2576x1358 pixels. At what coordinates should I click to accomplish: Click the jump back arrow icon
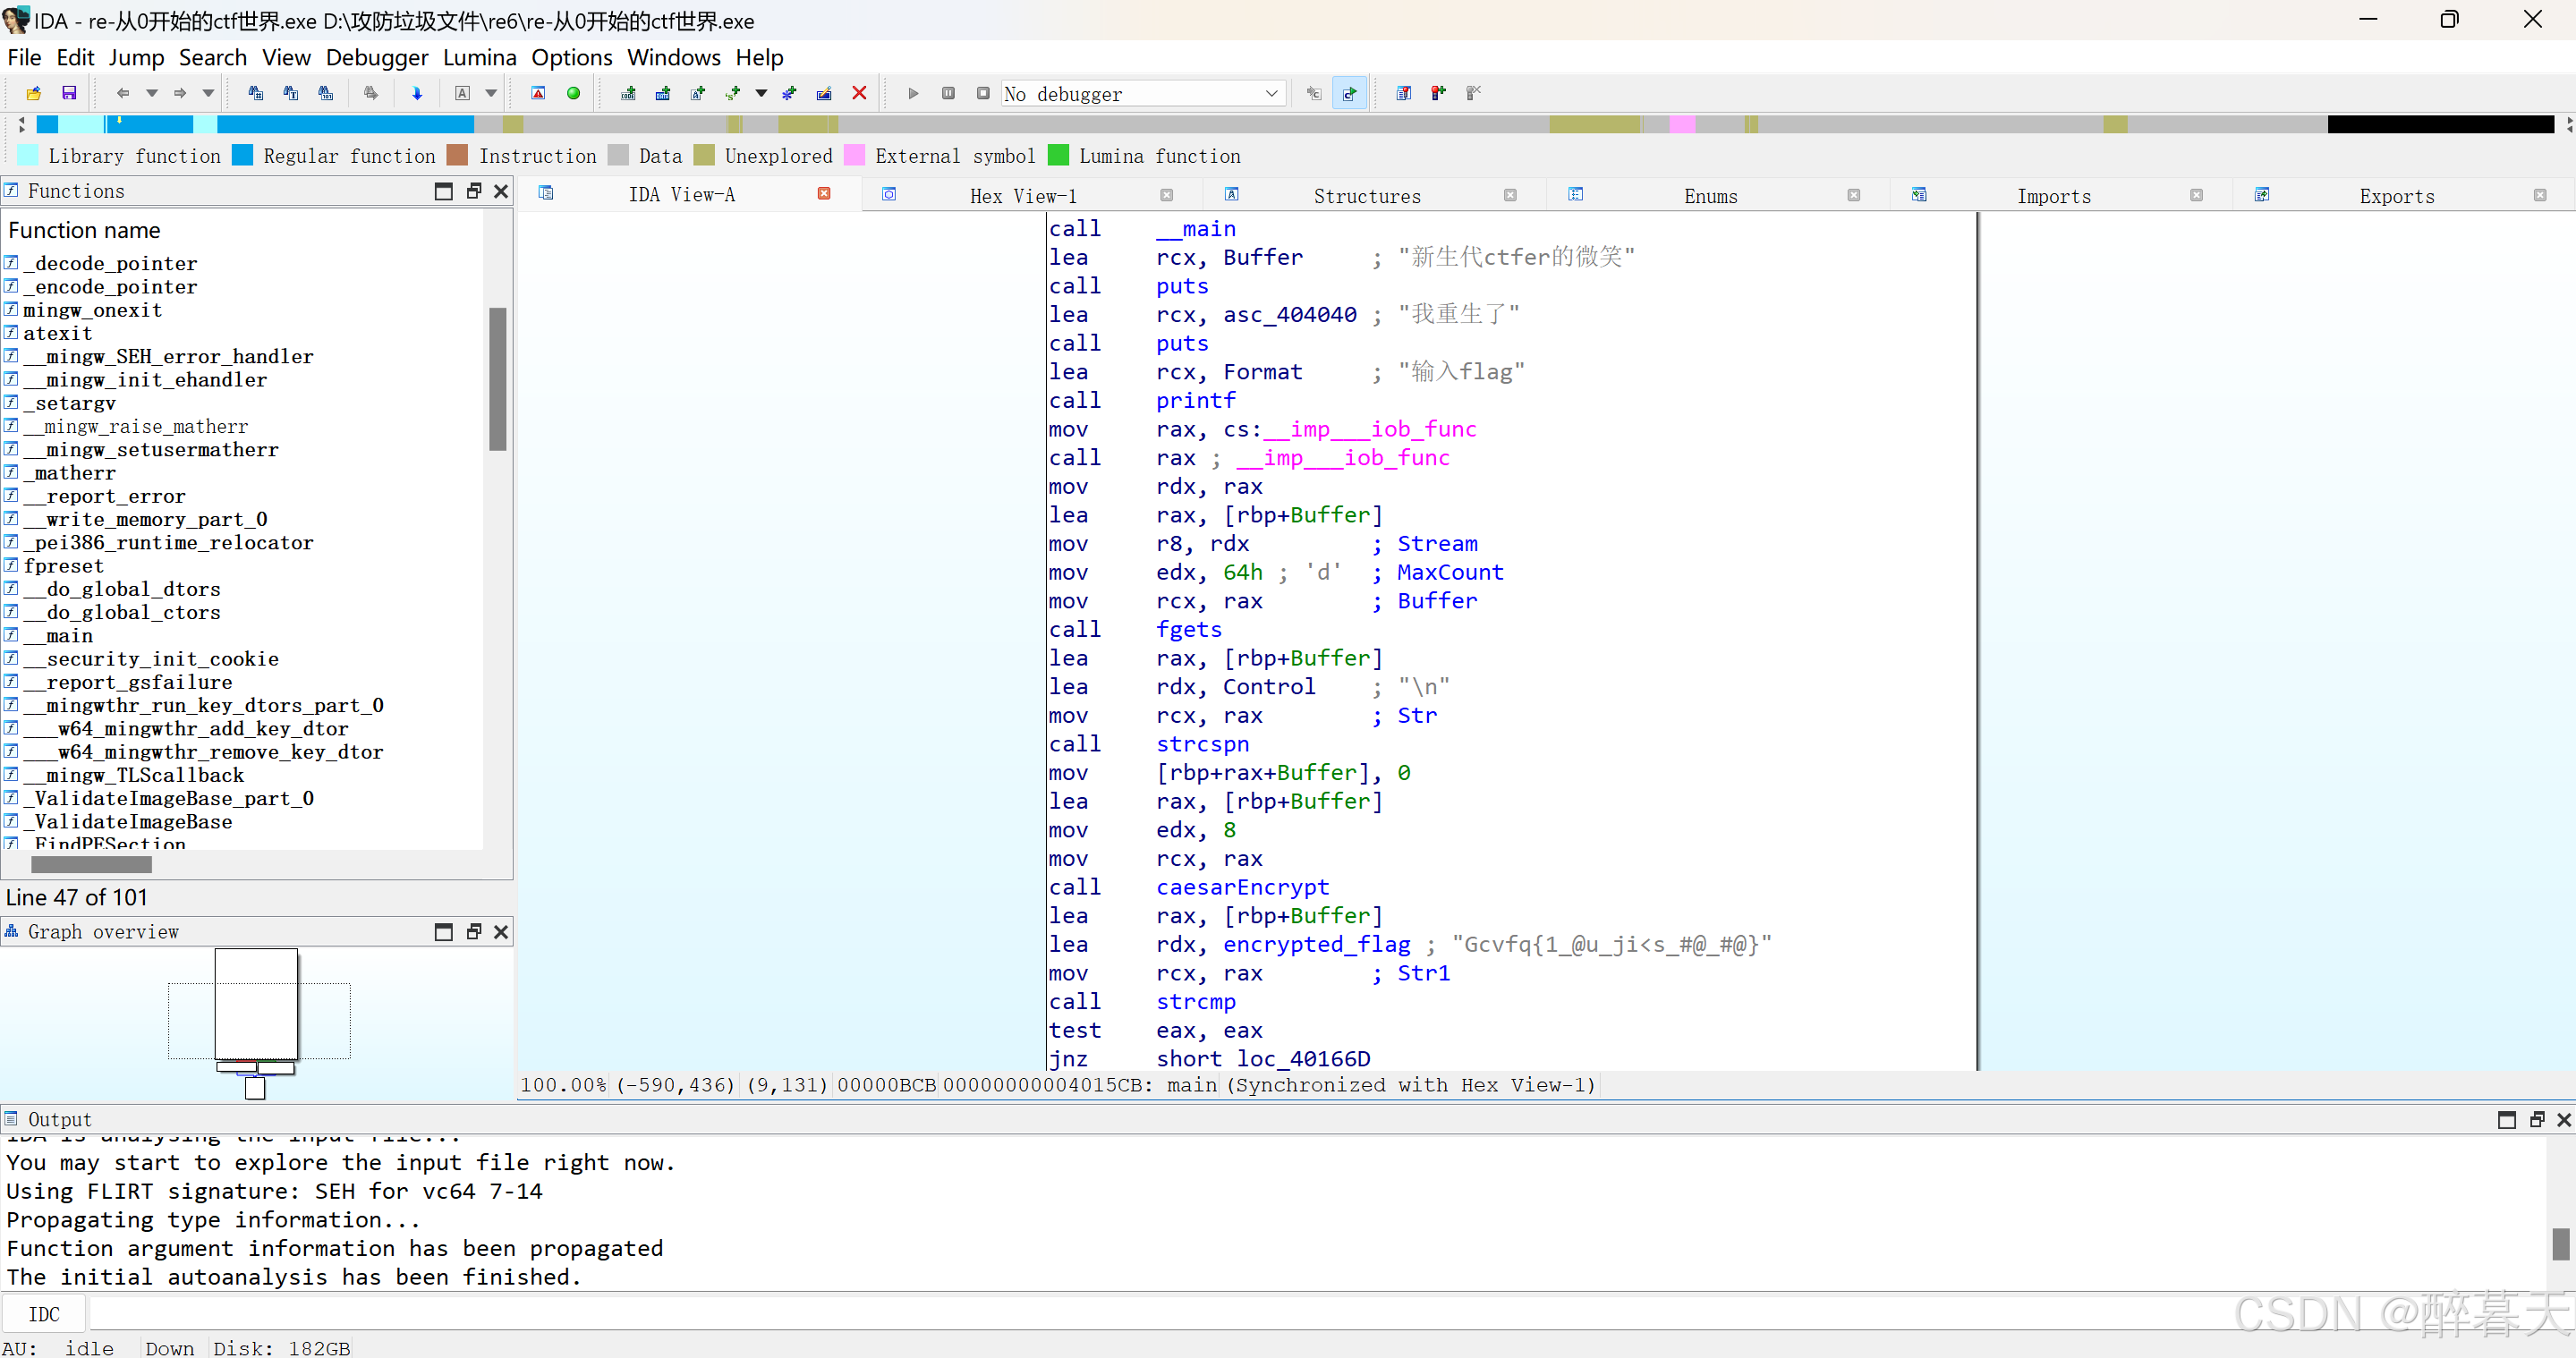123,93
